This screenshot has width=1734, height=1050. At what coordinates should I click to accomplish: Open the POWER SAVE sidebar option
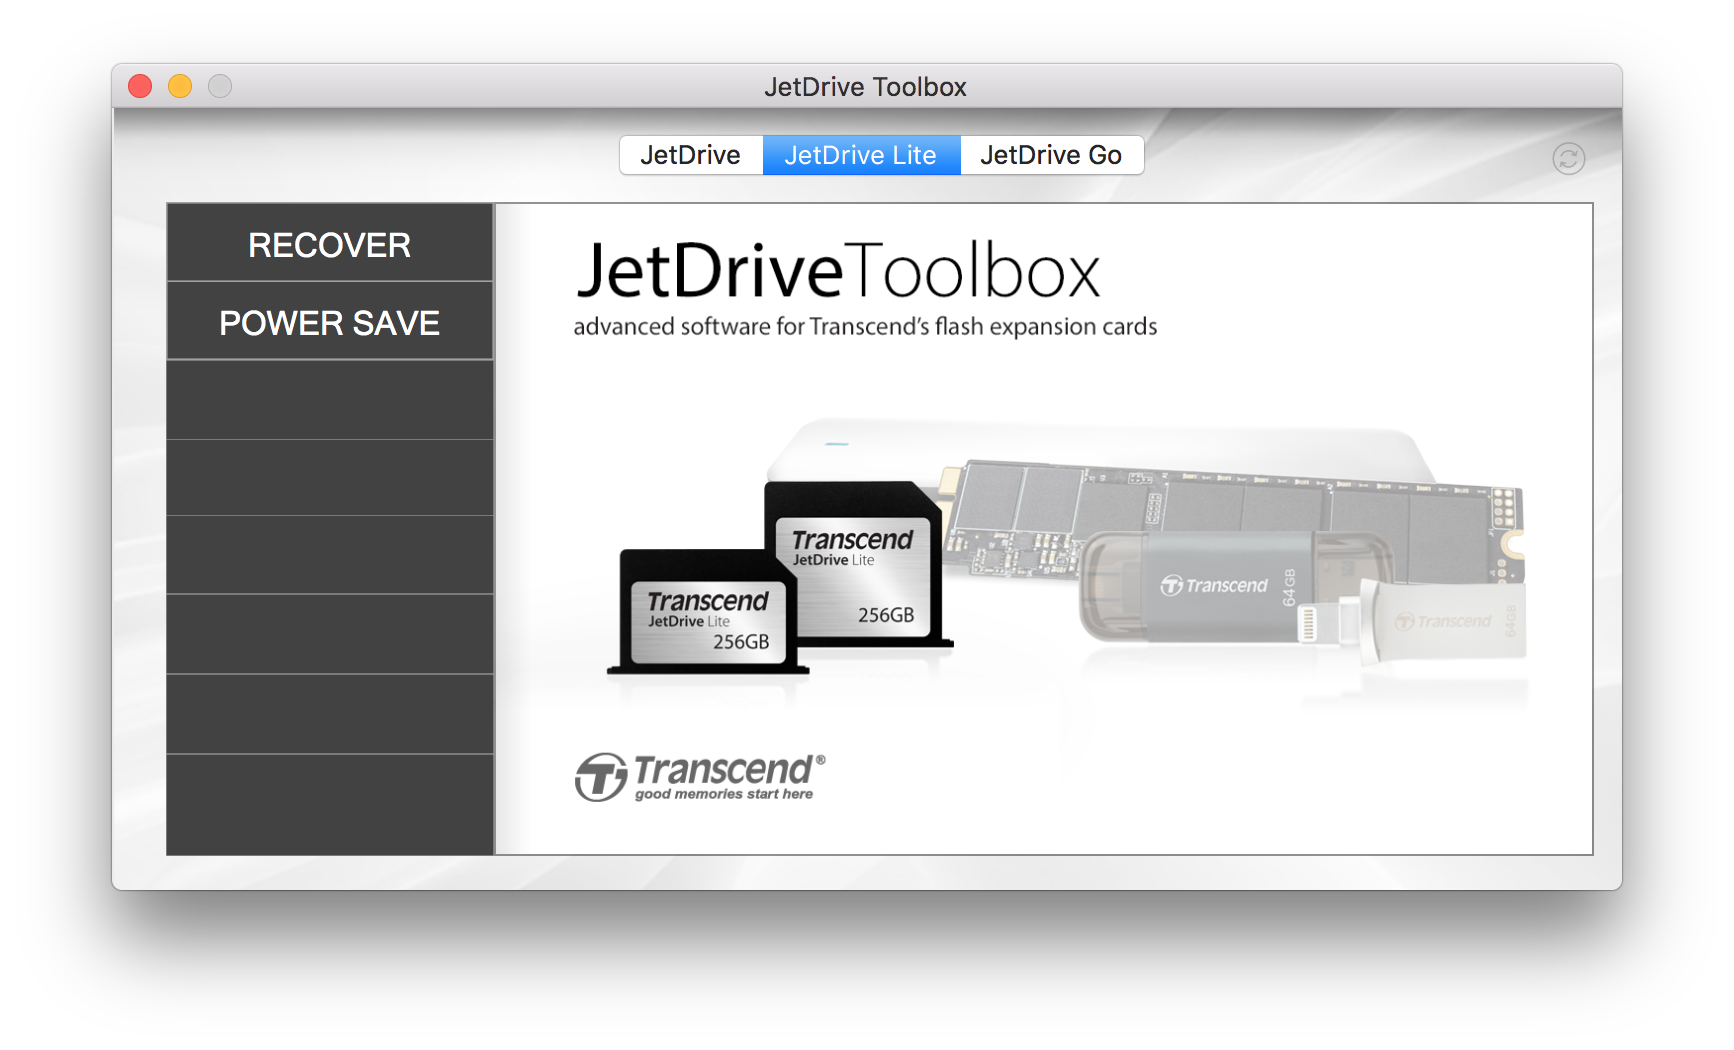[330, 322]
